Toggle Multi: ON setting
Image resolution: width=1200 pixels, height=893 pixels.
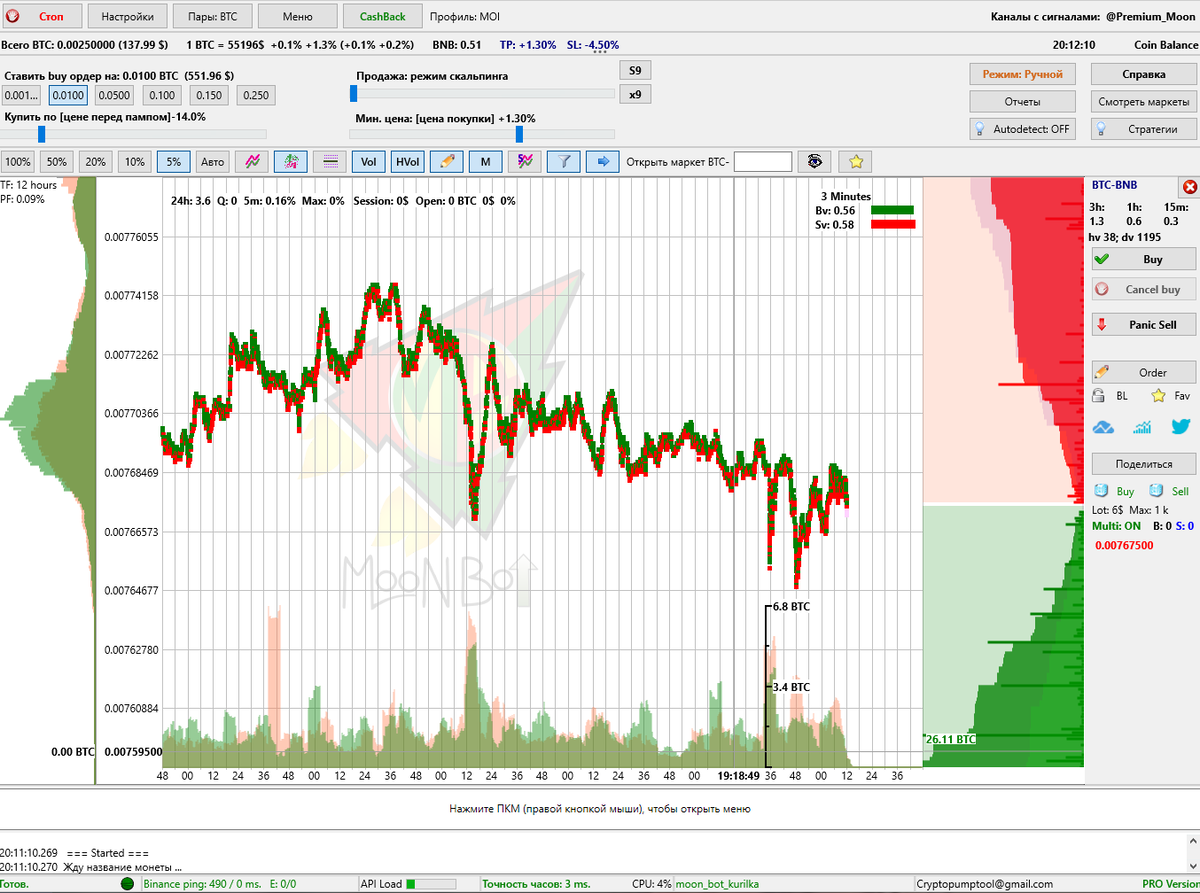tap(1117, 525)
